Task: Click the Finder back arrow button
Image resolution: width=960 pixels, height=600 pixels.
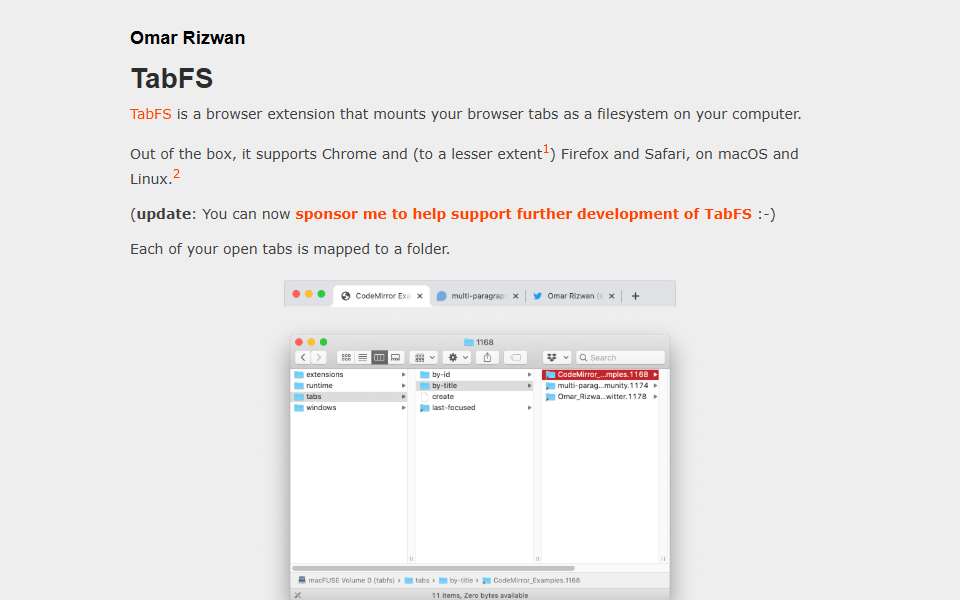Action: [303, 358]
